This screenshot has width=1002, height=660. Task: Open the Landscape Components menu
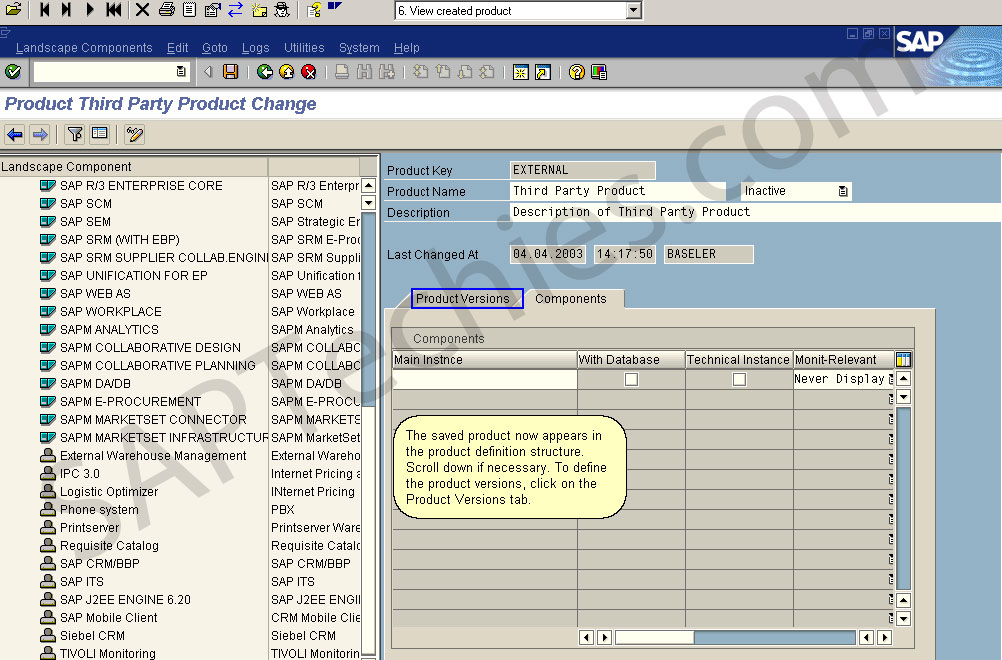point(84,48)
